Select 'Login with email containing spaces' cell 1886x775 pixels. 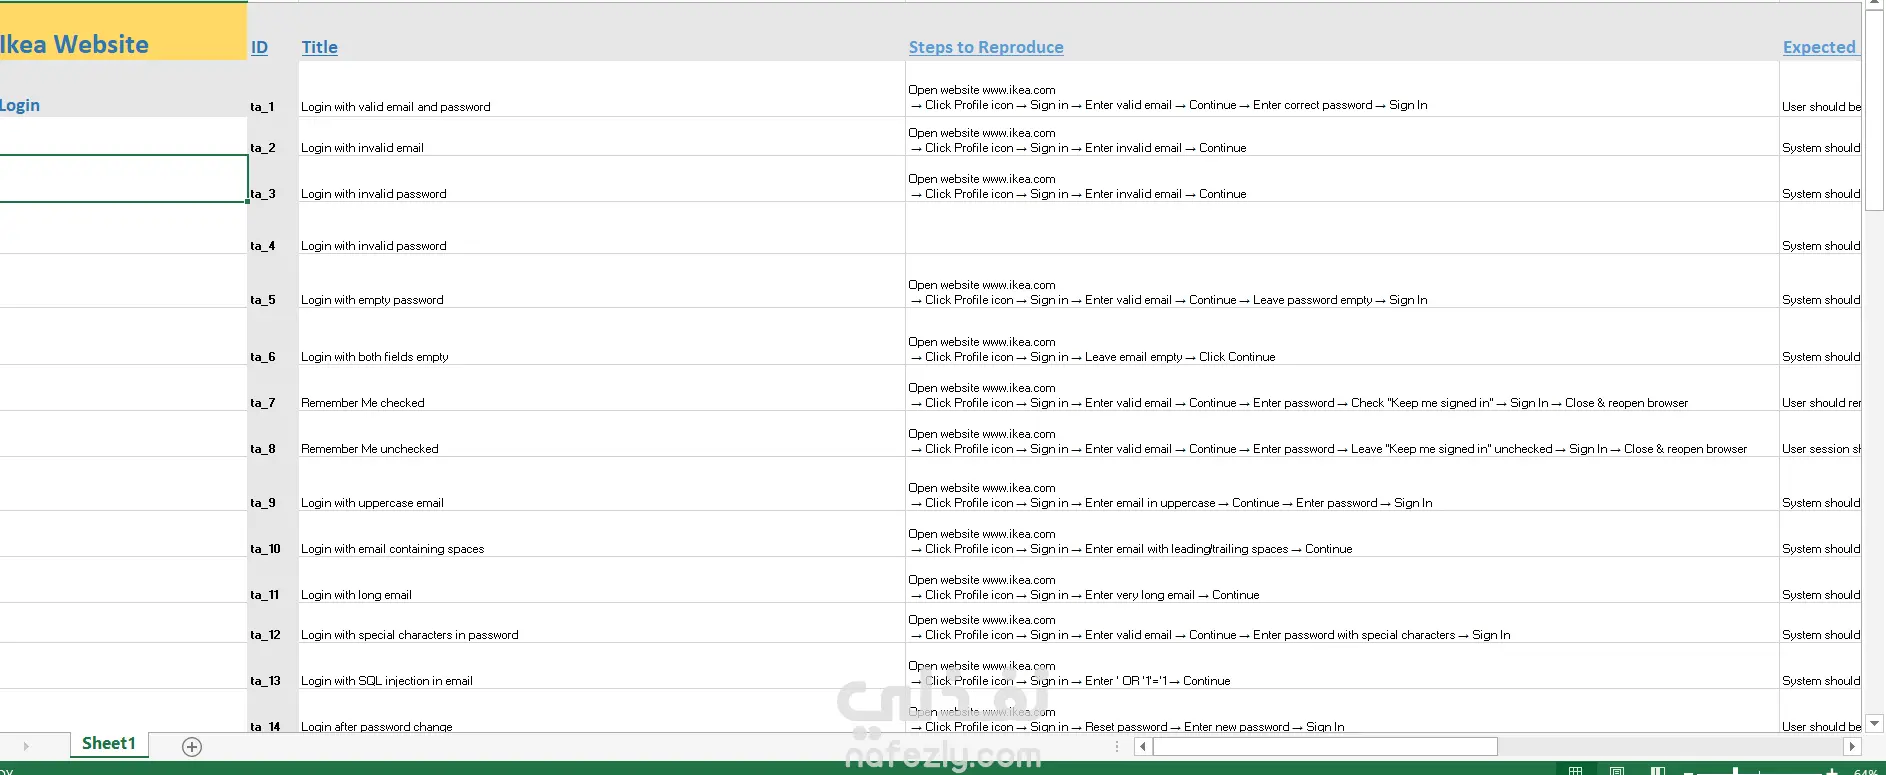(601, 534)
